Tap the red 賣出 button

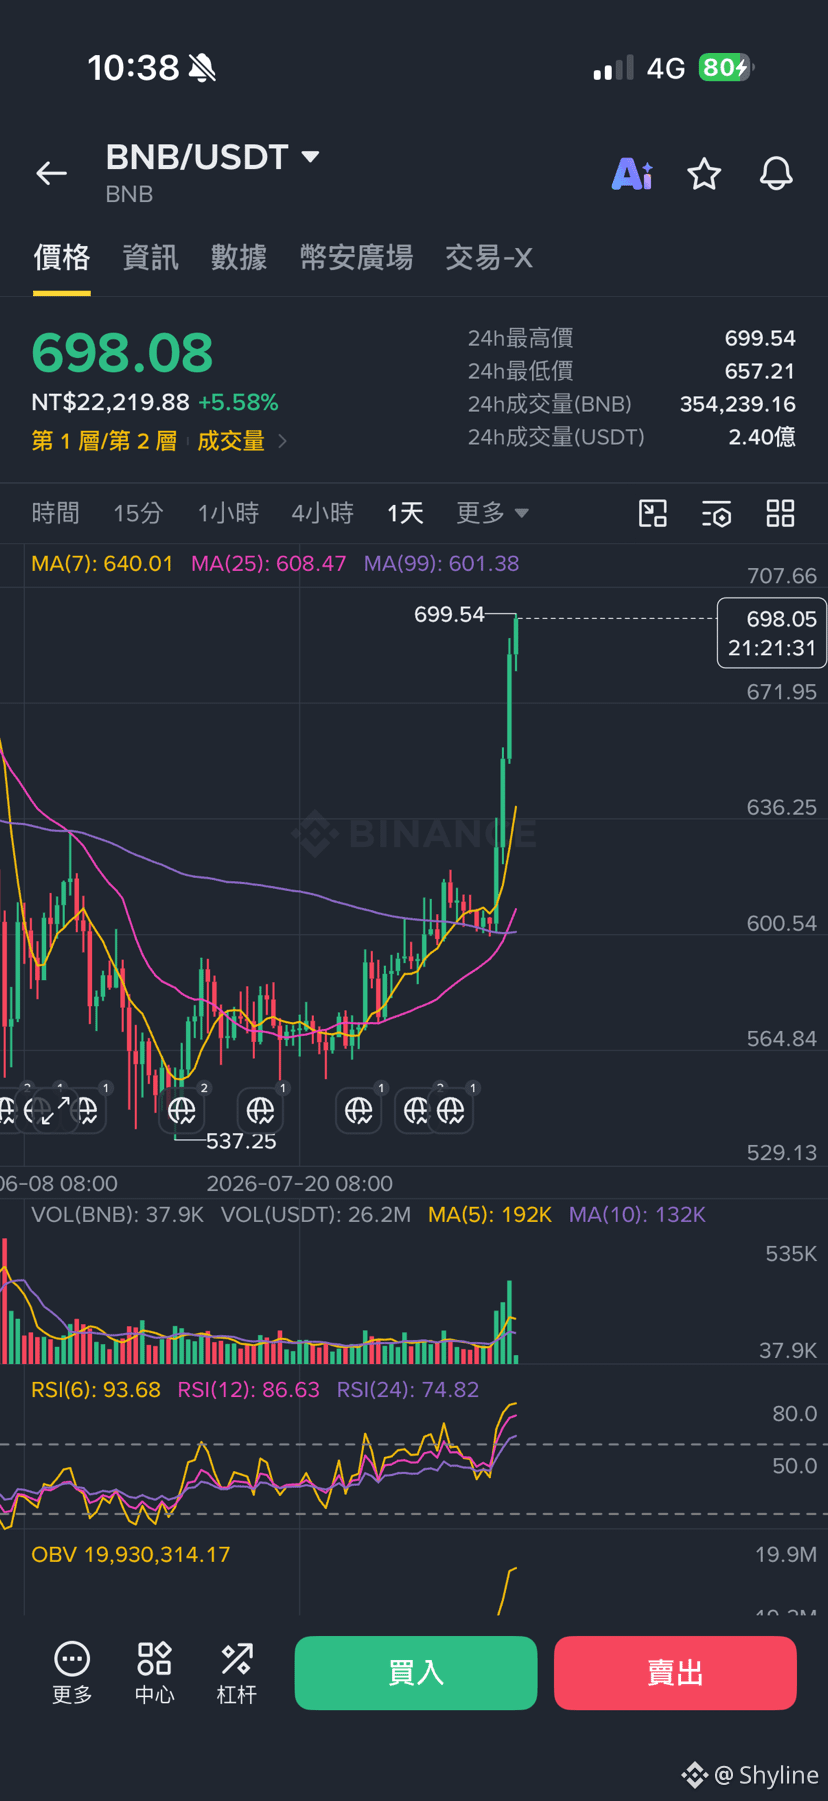(x=675, y=1673)
